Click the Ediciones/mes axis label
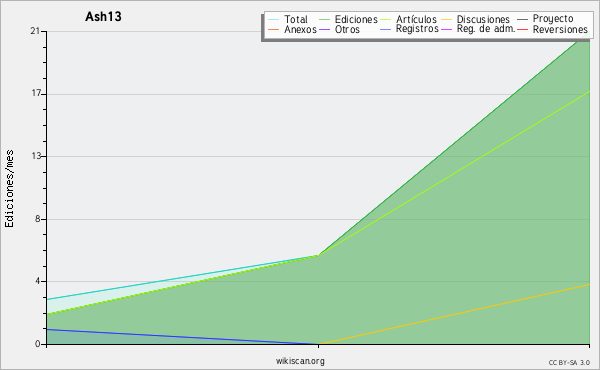 (x=9, y=189)
